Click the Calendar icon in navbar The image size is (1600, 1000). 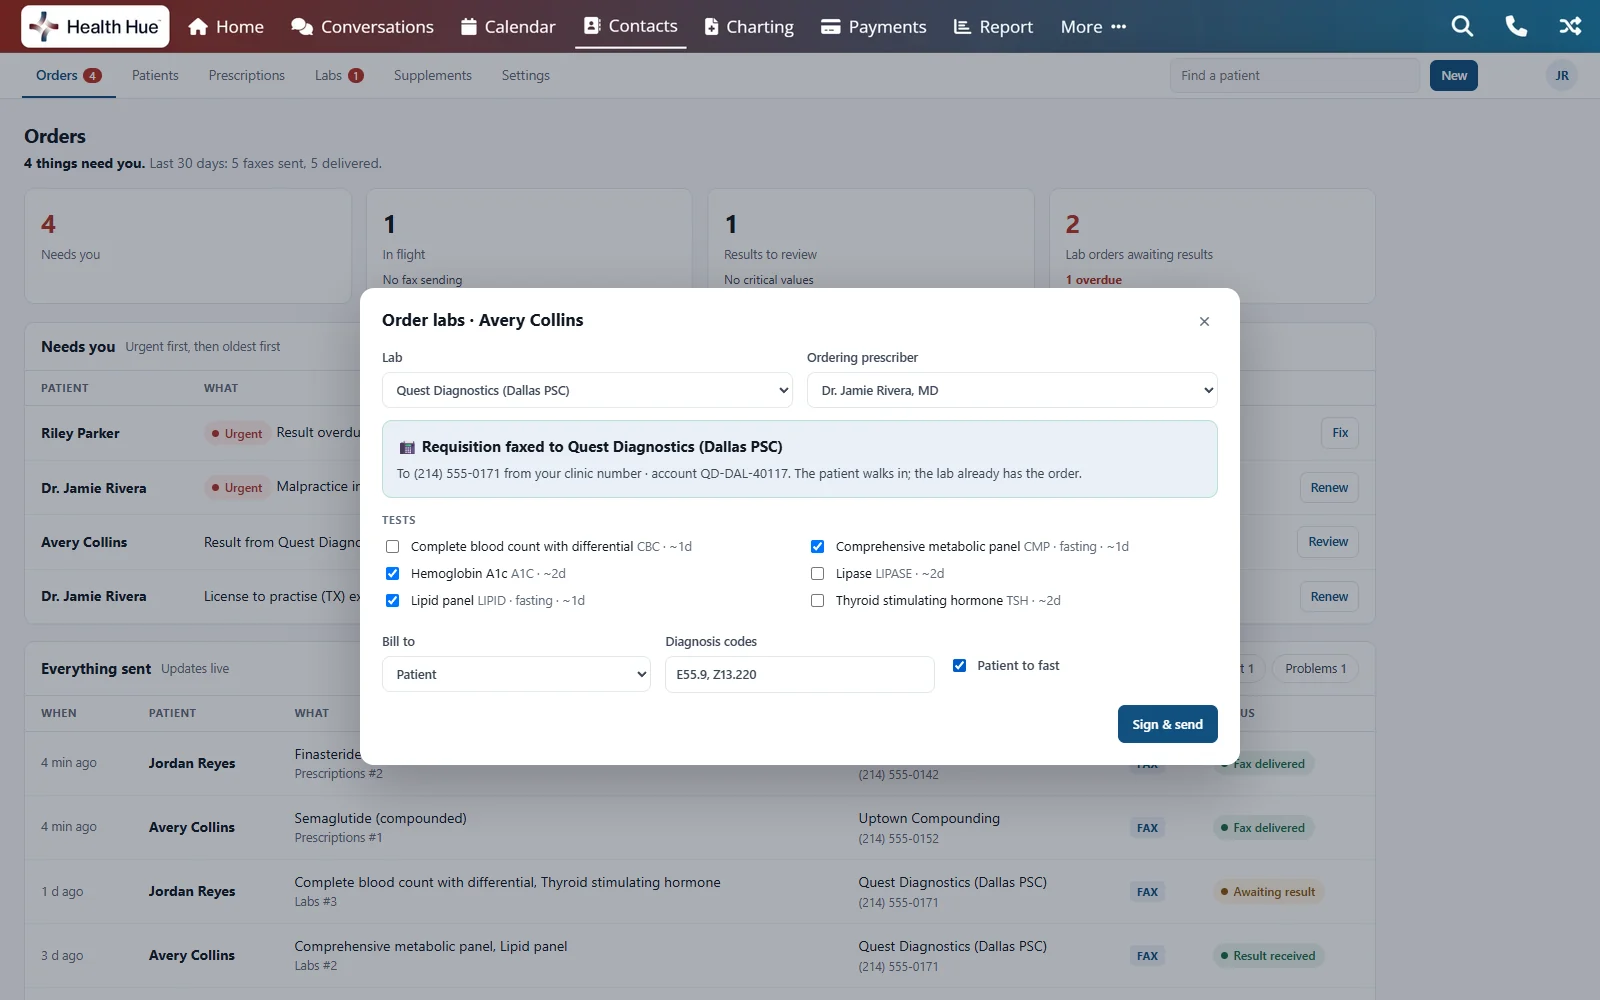469,27
